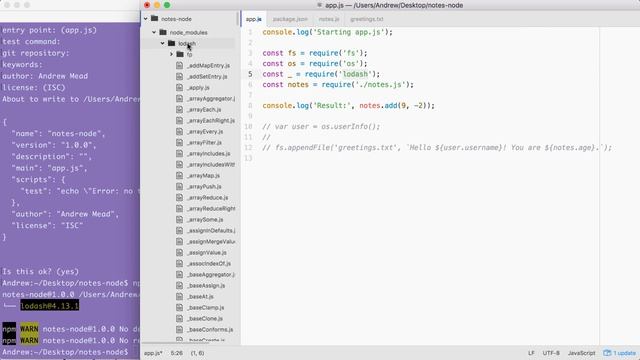This screenshot has width=640, height=360.
Task: Click the commented fs.appendFile line
Action: tap(437, 148)
